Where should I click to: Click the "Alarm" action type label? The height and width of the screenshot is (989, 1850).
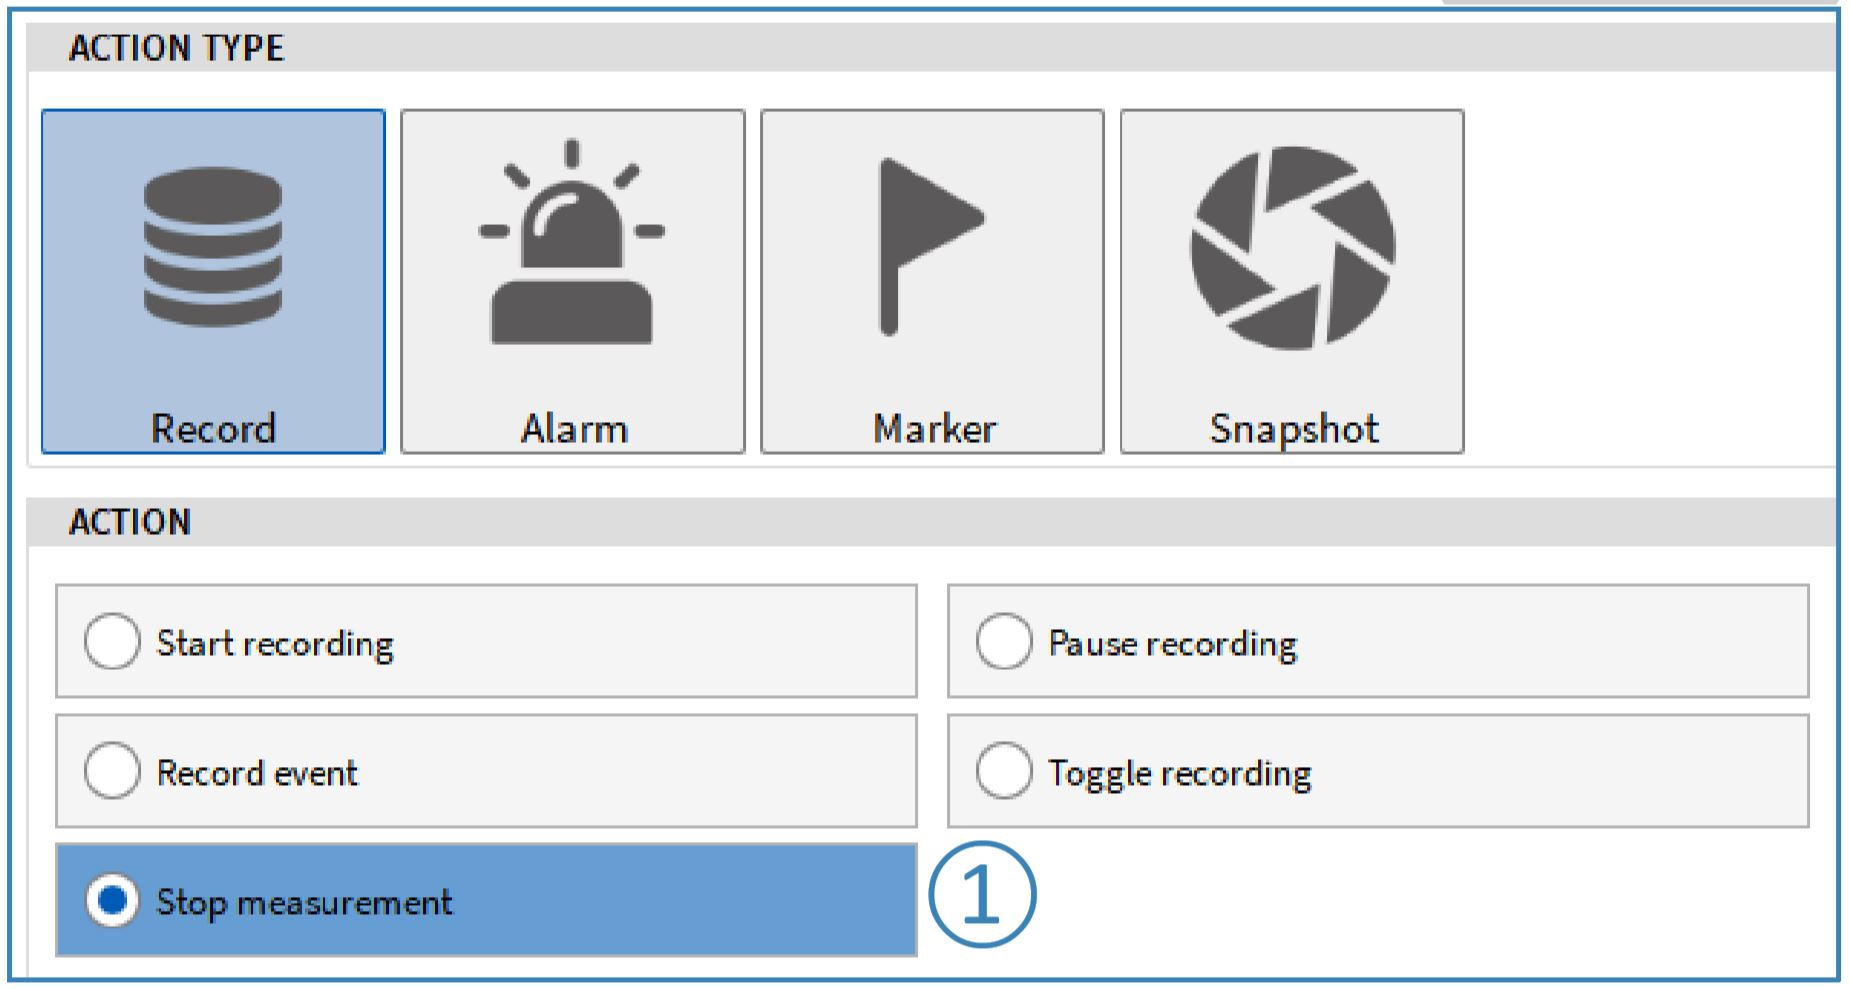coord(574,428)
